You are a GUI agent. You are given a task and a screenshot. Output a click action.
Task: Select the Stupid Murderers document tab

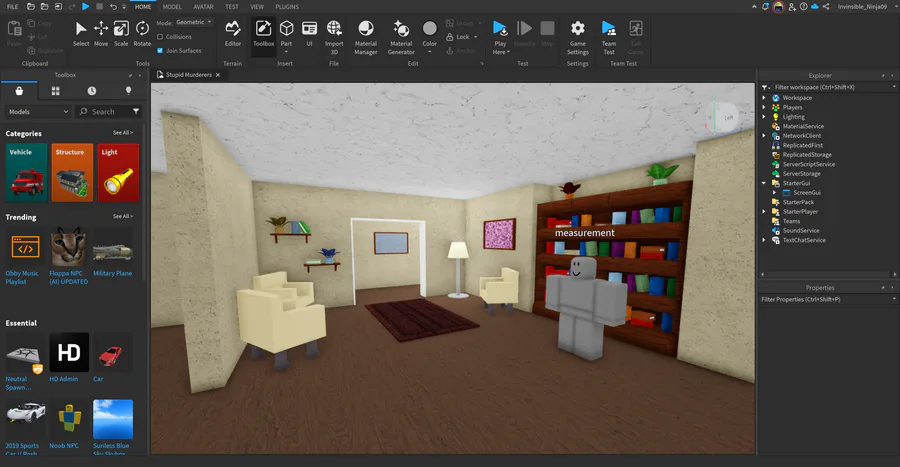(189, 75)
